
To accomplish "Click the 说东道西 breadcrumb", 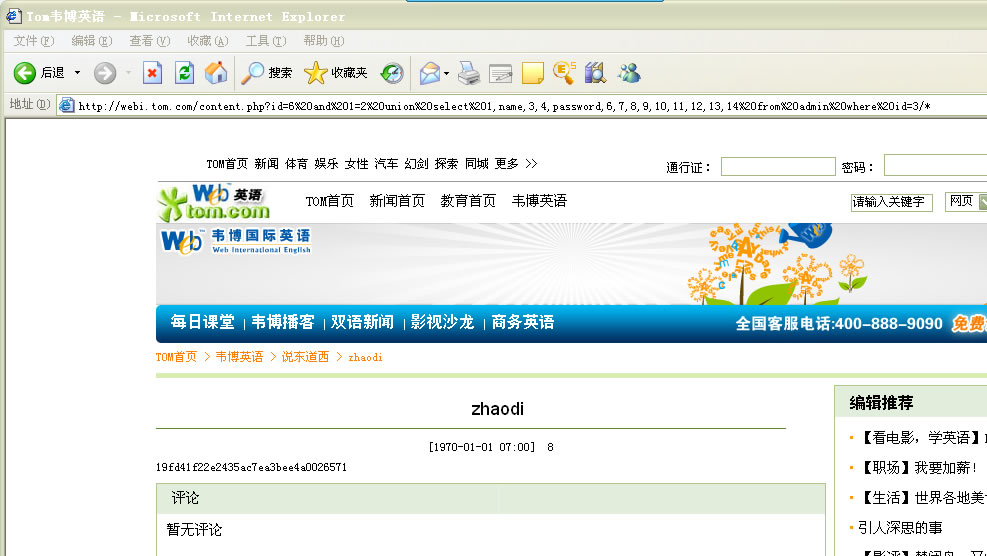I will 305,357.
